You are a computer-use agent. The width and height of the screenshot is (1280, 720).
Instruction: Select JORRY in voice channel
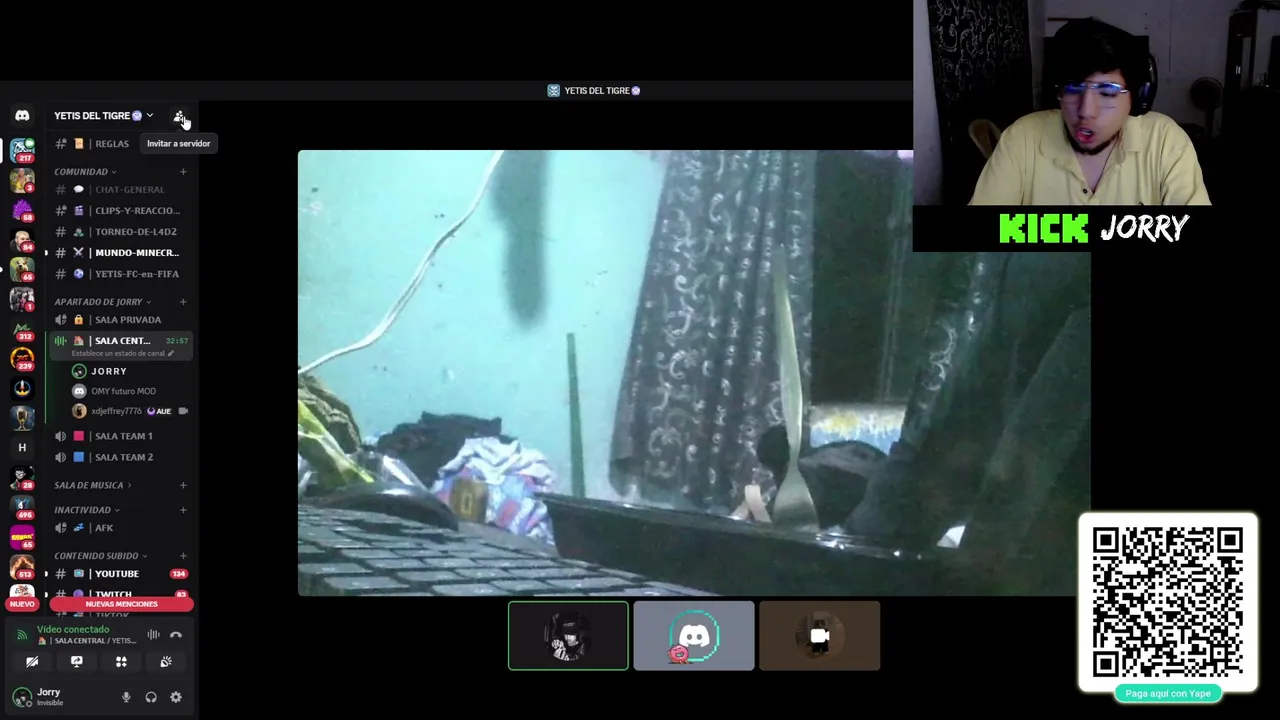[x=130, y=371]
